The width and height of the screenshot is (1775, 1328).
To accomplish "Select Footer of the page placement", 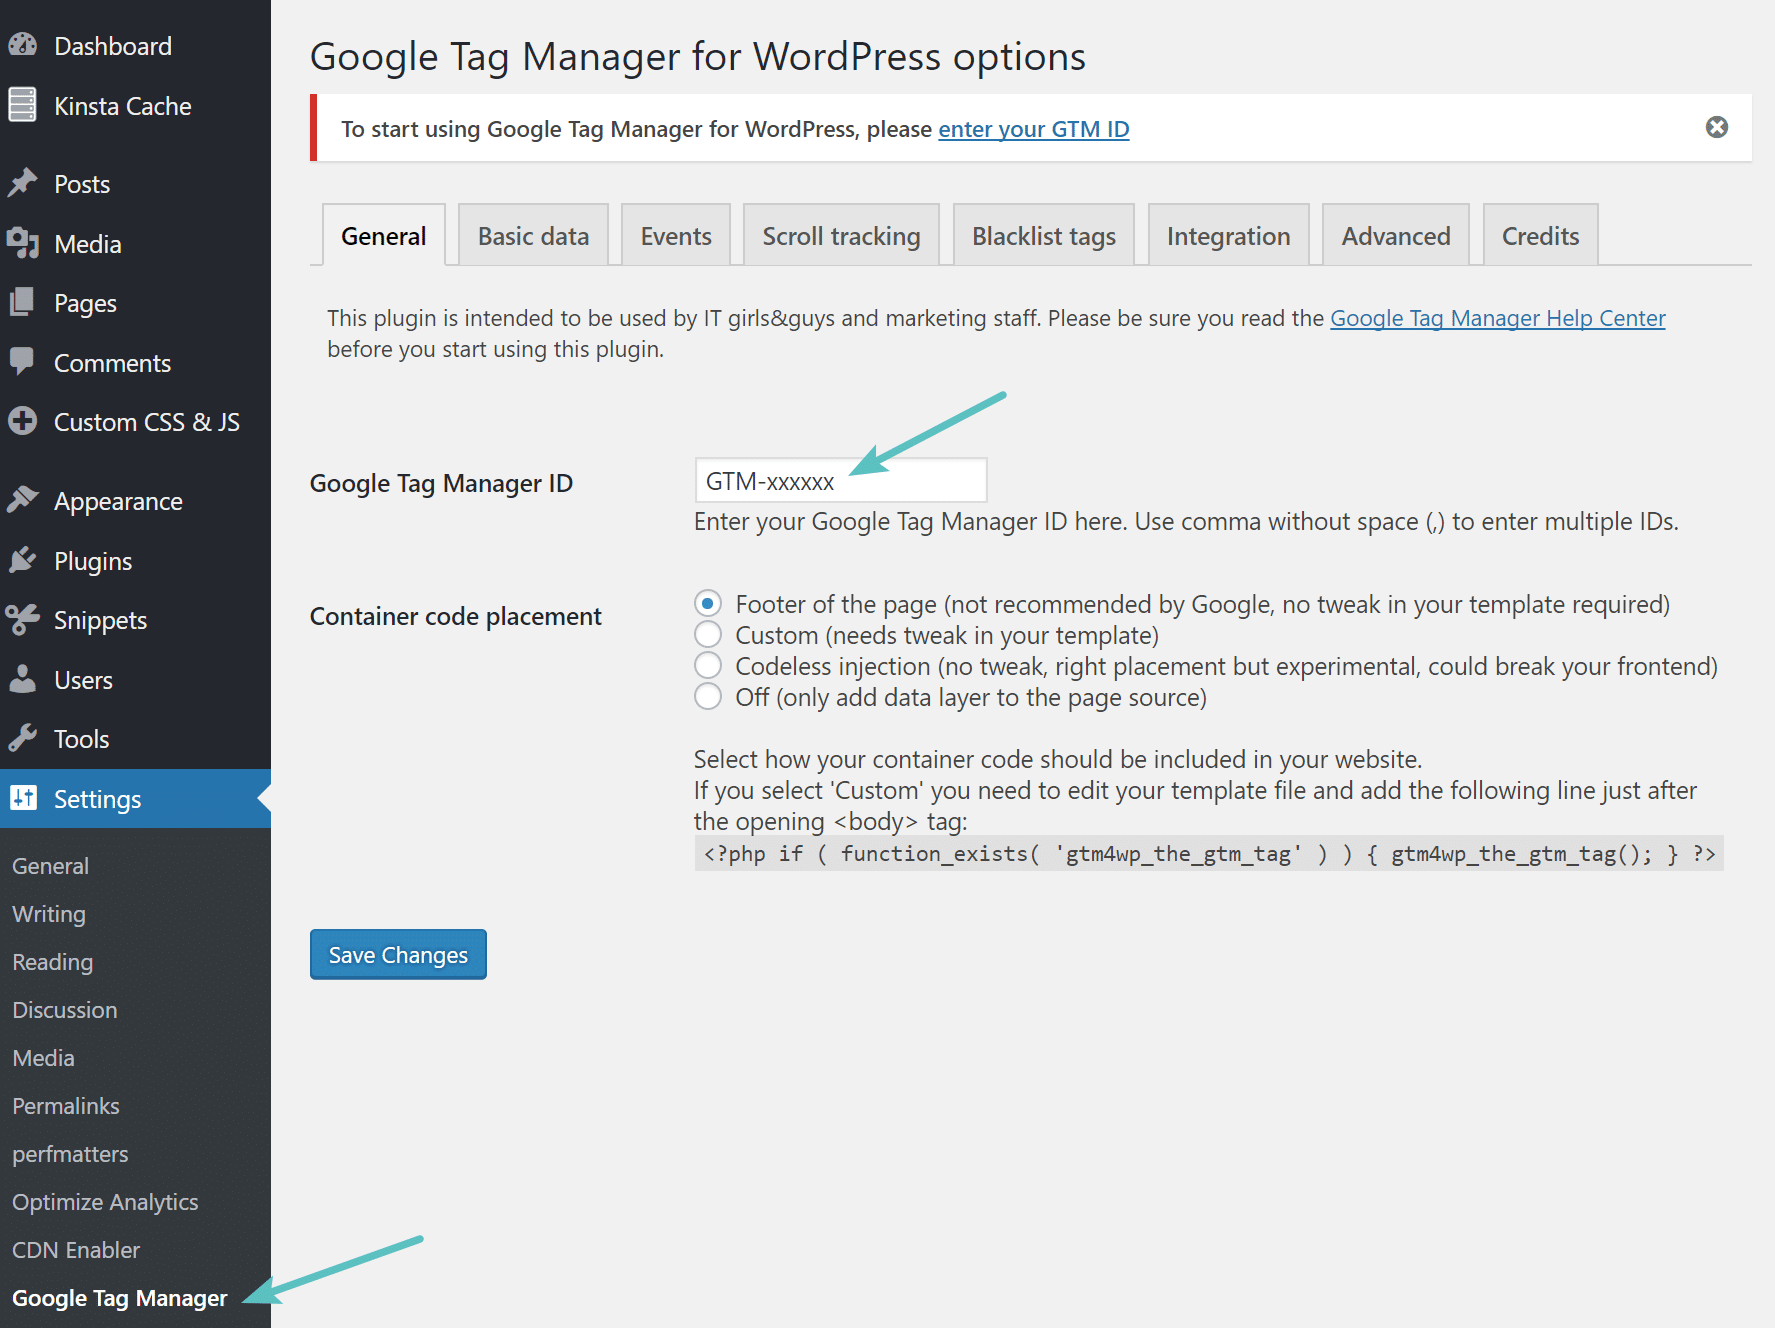I will pyautogui.click(x=708, y=604).
